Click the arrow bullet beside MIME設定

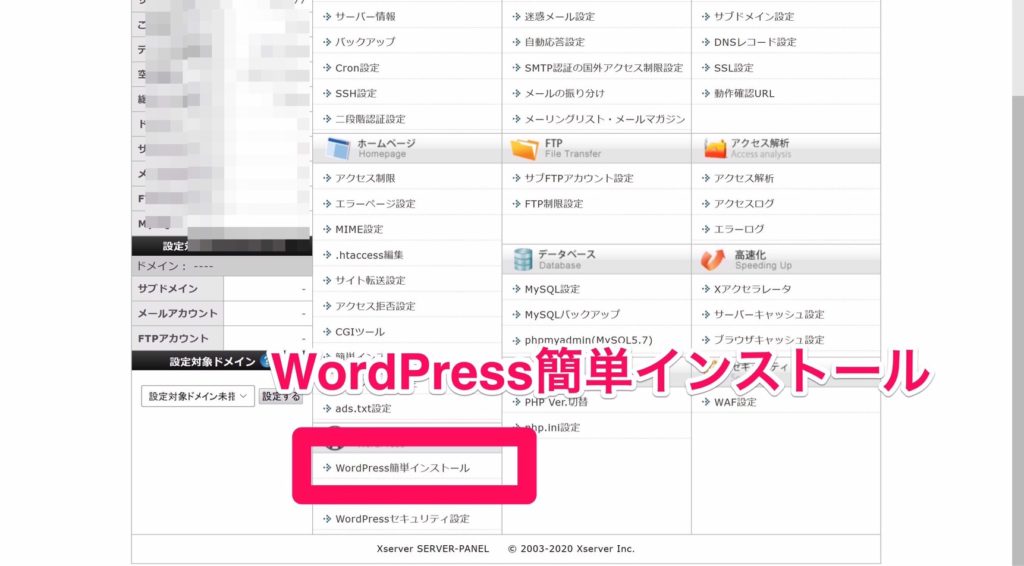pyautogui.click(x=328, y=229)
